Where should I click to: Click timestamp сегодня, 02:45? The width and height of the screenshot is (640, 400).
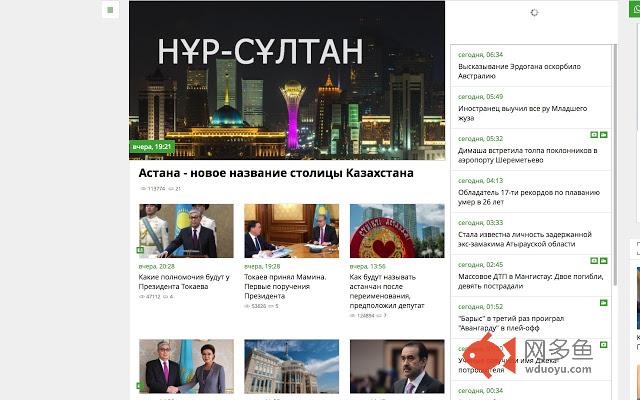480,265
